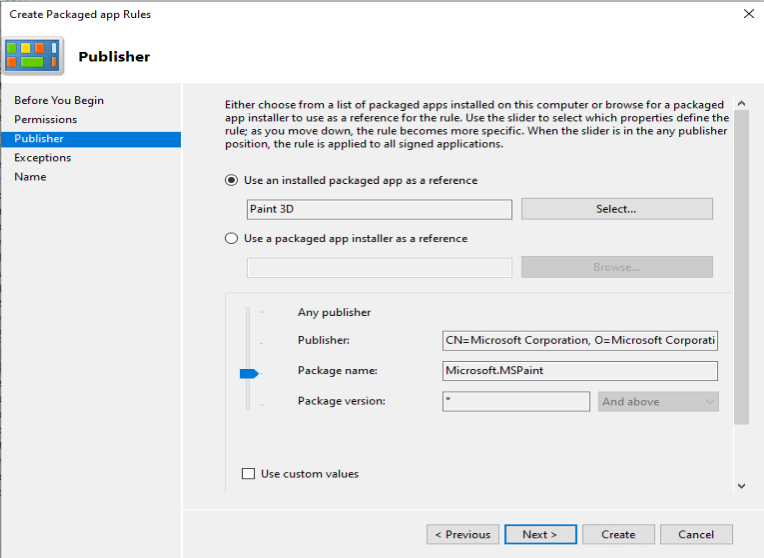
Task: Open the Exceptions step in the sidebar
Action: tap(42, 157)
